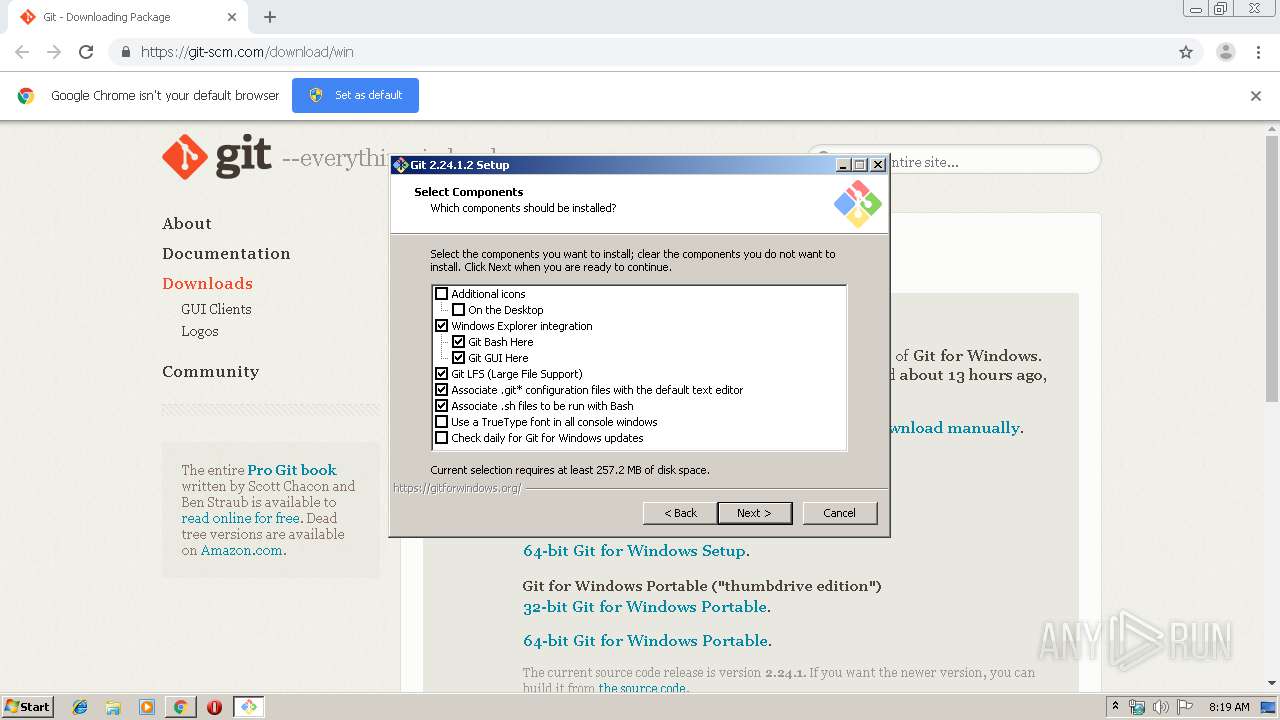Click the network tray icon
Image resolution: width=1280 pixels, height=720 pixels.
[1137, 707]
